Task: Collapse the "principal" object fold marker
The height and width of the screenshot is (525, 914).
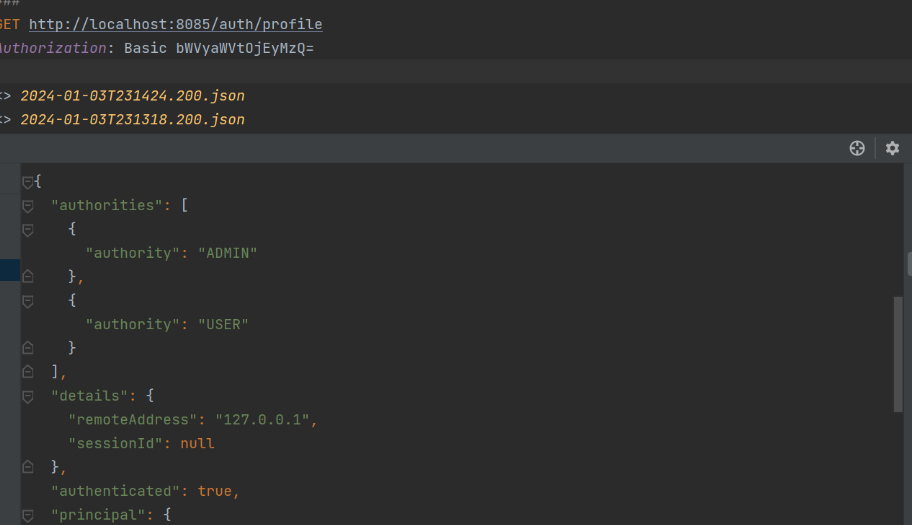Action: (27, 515)
